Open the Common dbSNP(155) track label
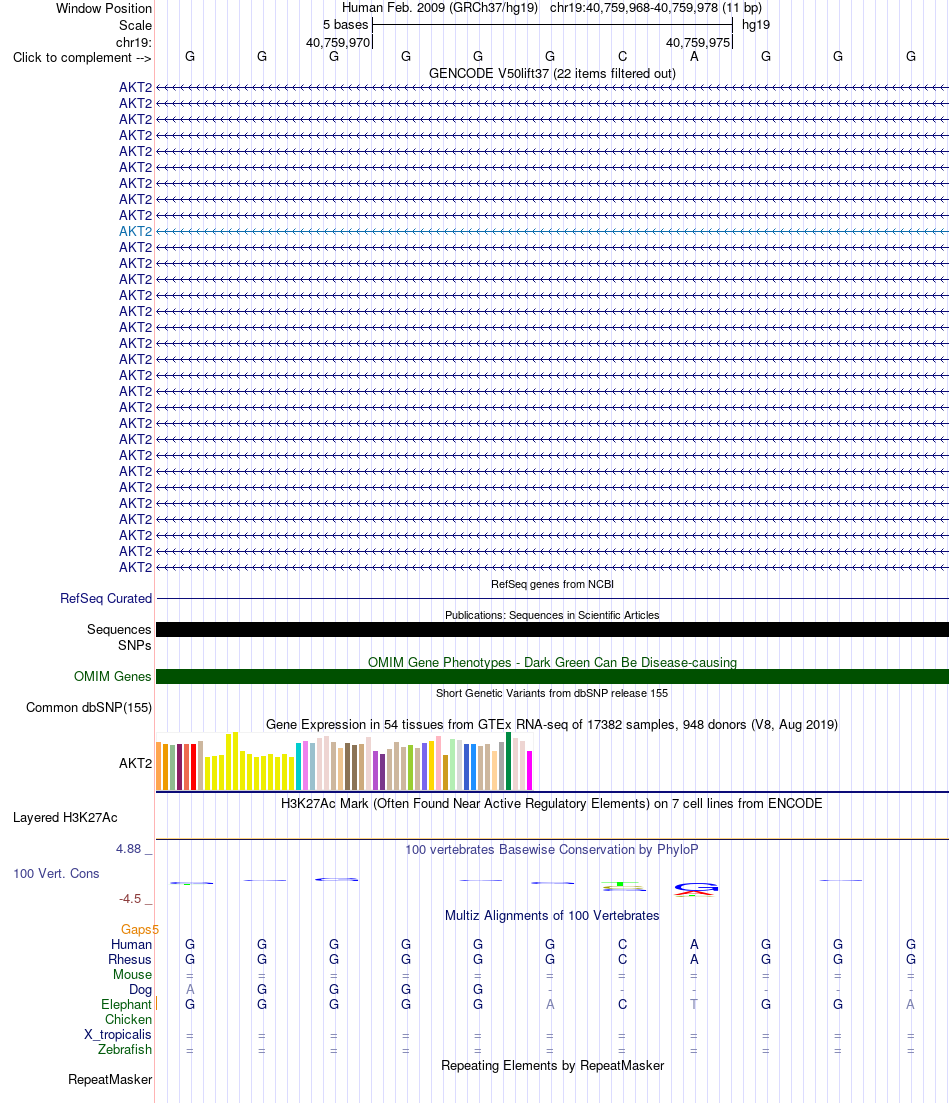 [x=89, y=708]
